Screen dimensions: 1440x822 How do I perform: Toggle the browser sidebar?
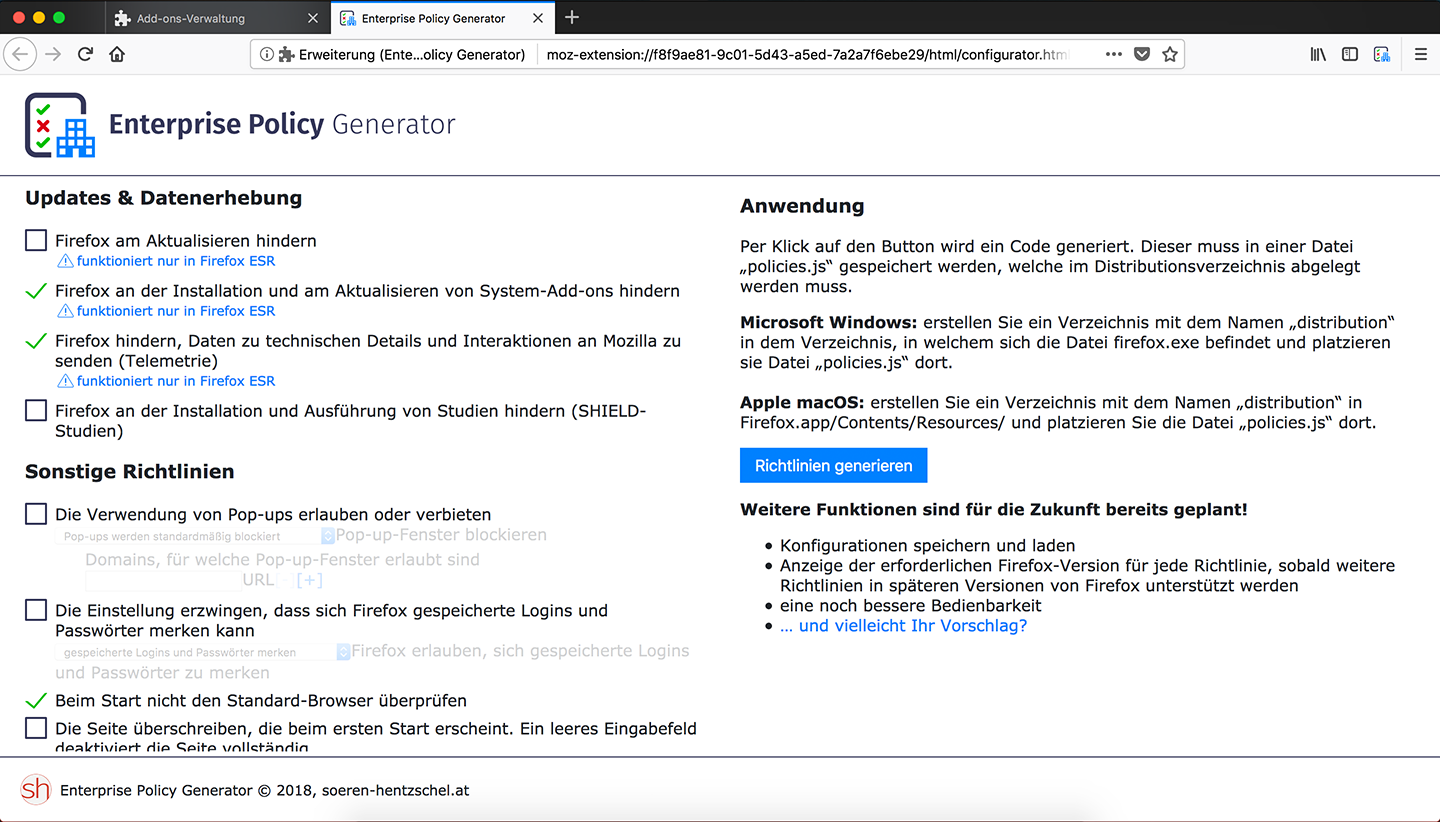coord(1350,54)
